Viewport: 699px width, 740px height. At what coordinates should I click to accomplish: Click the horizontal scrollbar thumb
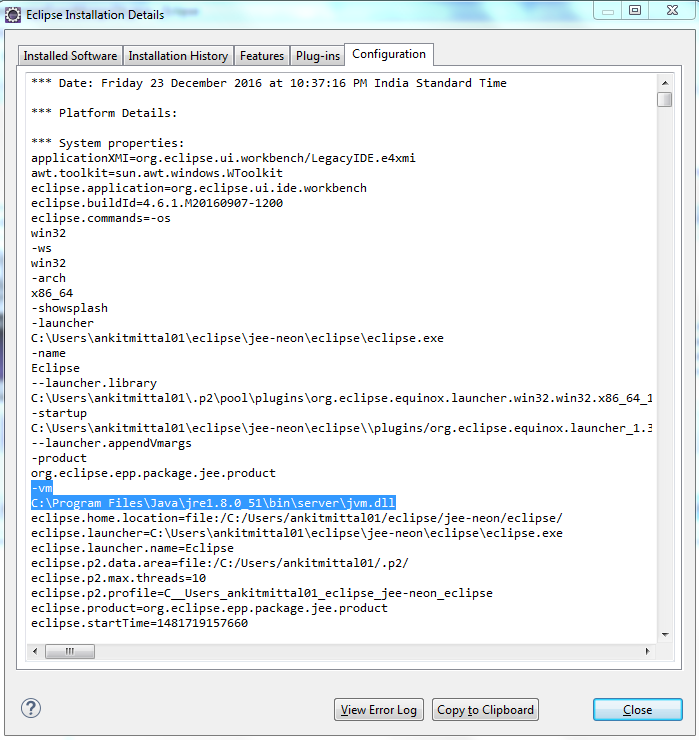(x=70, y=651)
